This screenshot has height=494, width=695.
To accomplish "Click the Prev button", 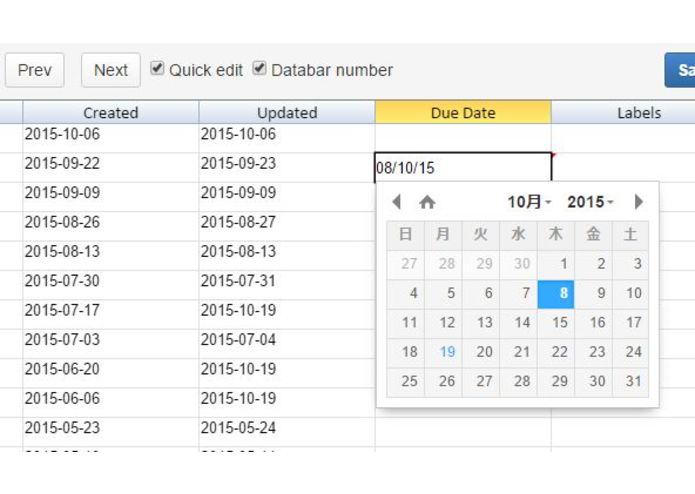I will click(35, 70).
